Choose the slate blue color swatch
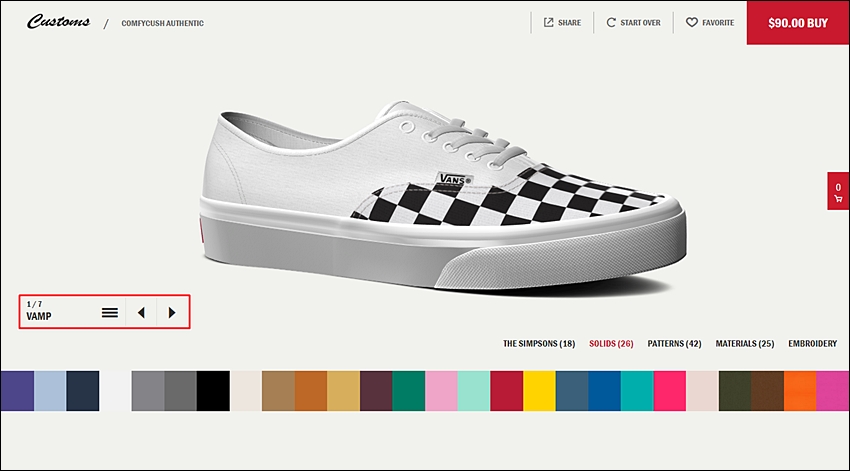The width and height of the screenshot is (850, 471). coord(572,391)
